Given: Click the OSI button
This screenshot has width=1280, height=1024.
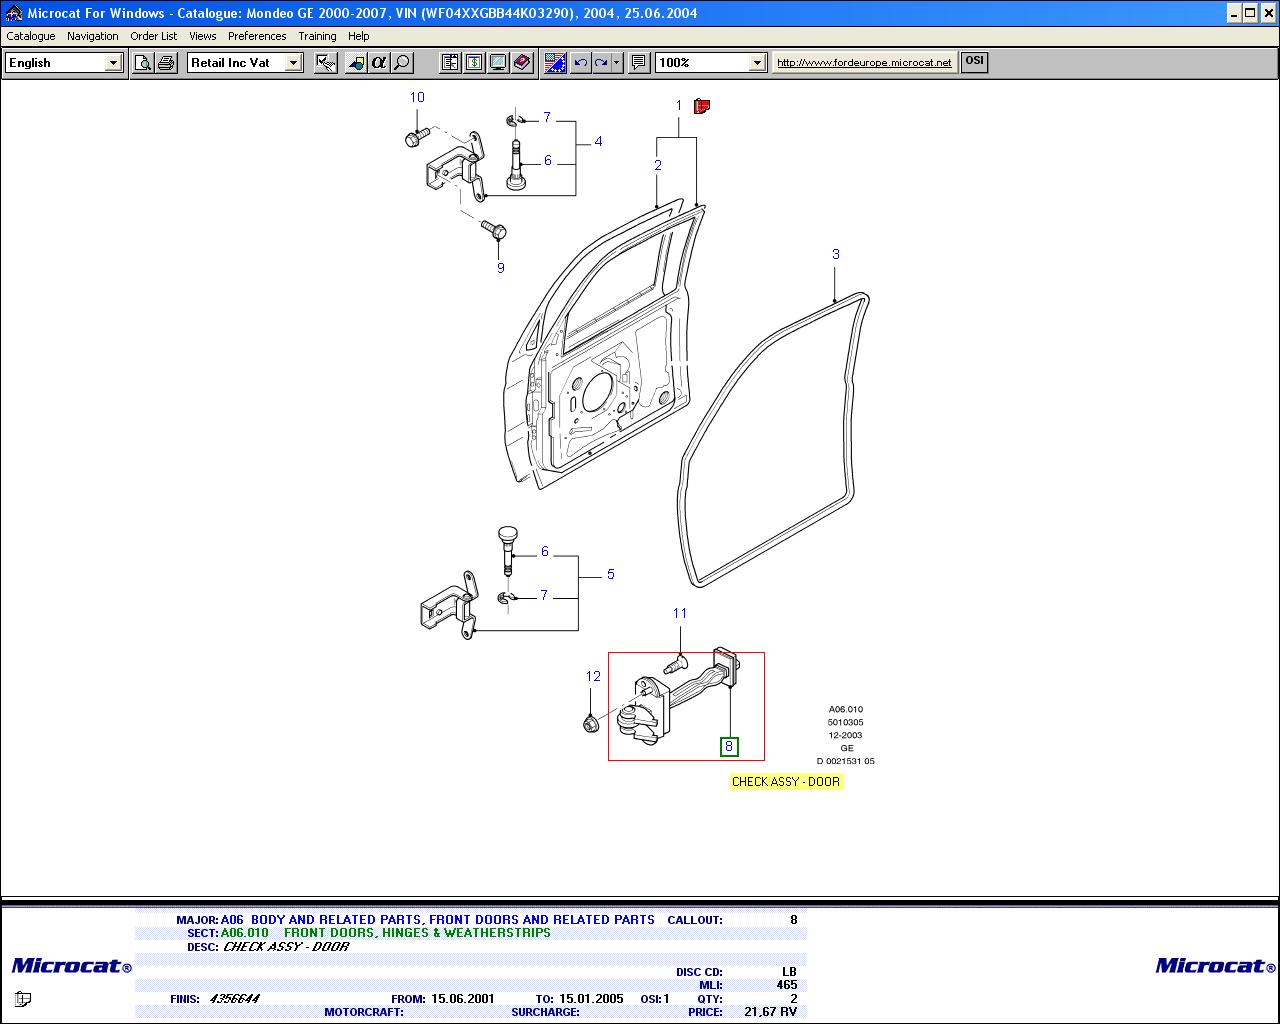Looking at the screenshot, I should pyautogui.click(x=974, y=61).
